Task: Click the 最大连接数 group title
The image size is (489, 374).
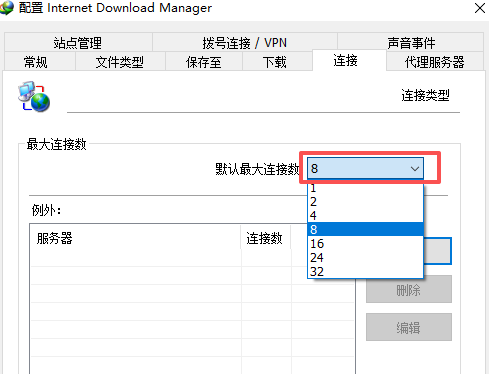Action: (56, 144)
